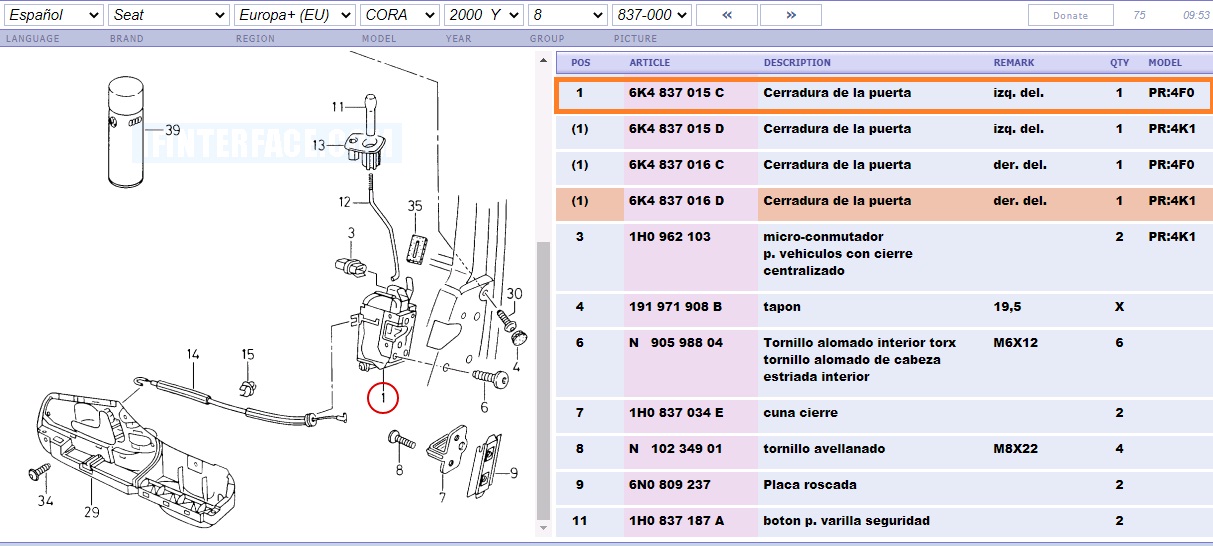
Task: Click circled part number 1 in diagram
Action: [x=382, y=397]
